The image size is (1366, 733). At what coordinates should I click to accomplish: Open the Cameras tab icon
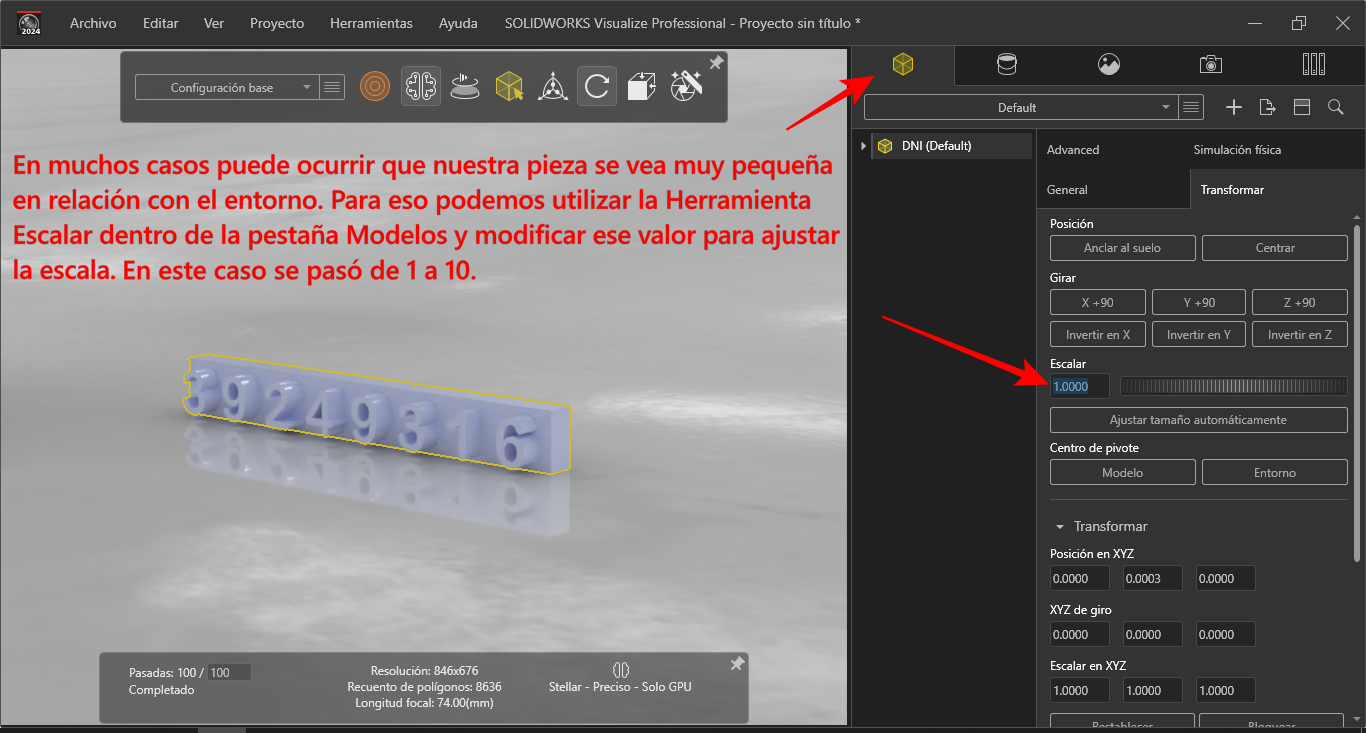click(1210, 65)
